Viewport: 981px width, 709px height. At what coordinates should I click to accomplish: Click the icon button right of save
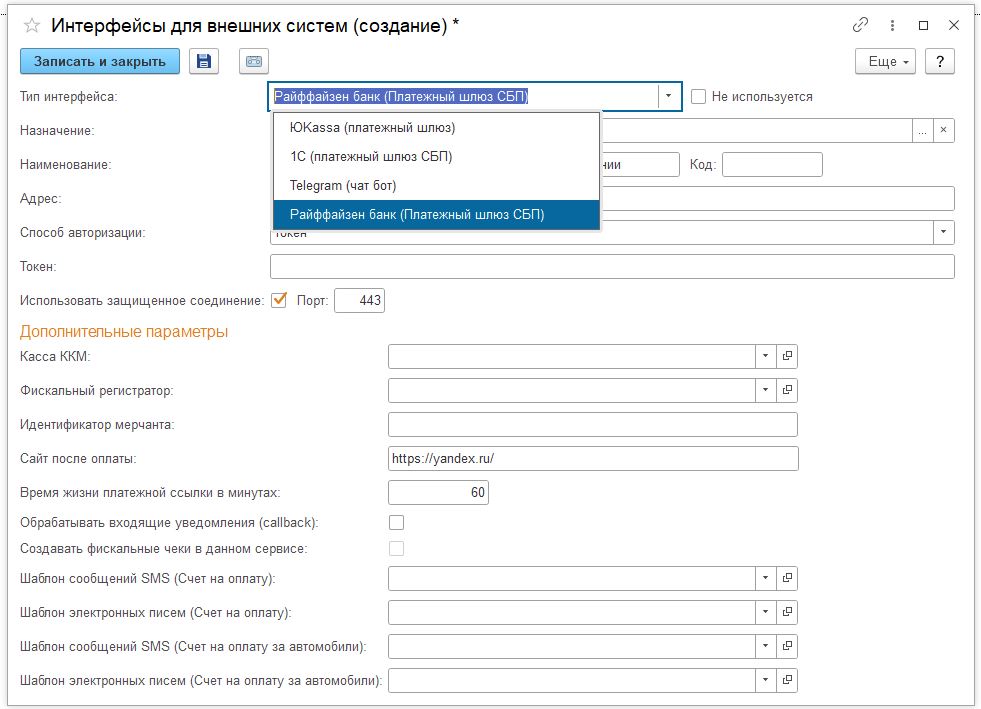(254, 61)
